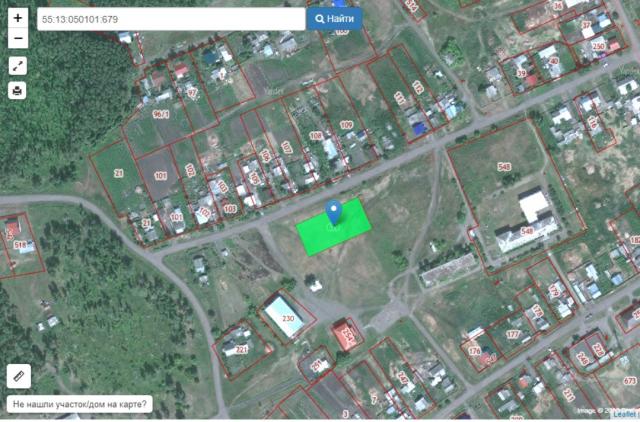Select parcel labeled 254

click(347, 334)
